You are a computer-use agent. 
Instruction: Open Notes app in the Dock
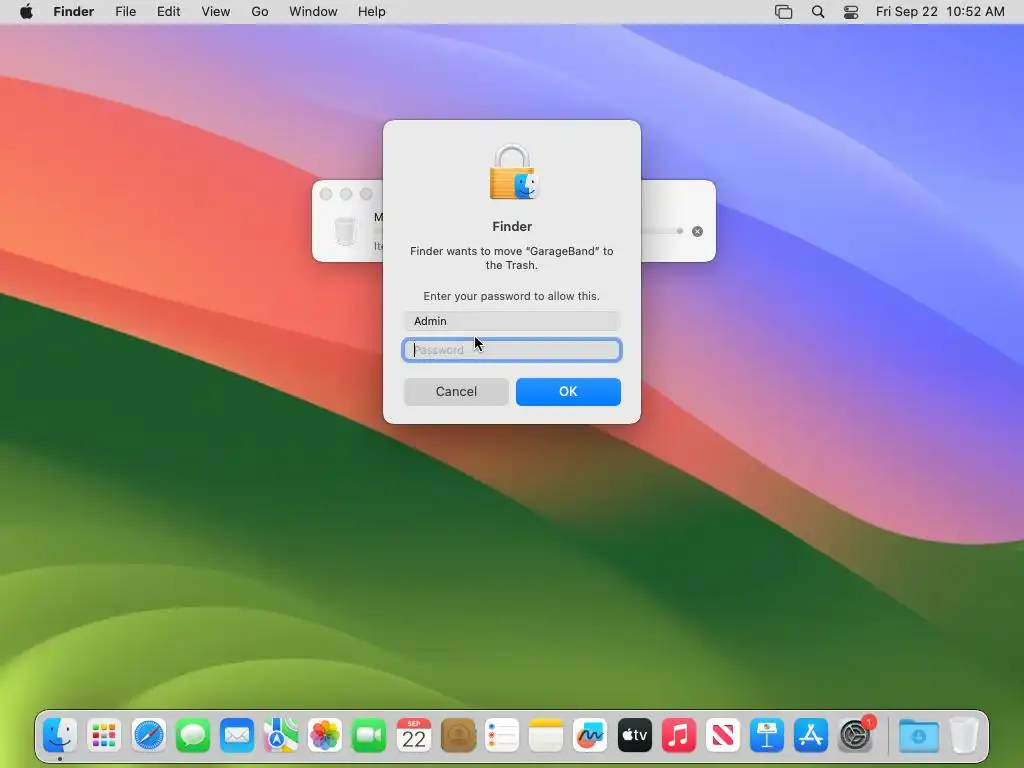coord(546,736)
